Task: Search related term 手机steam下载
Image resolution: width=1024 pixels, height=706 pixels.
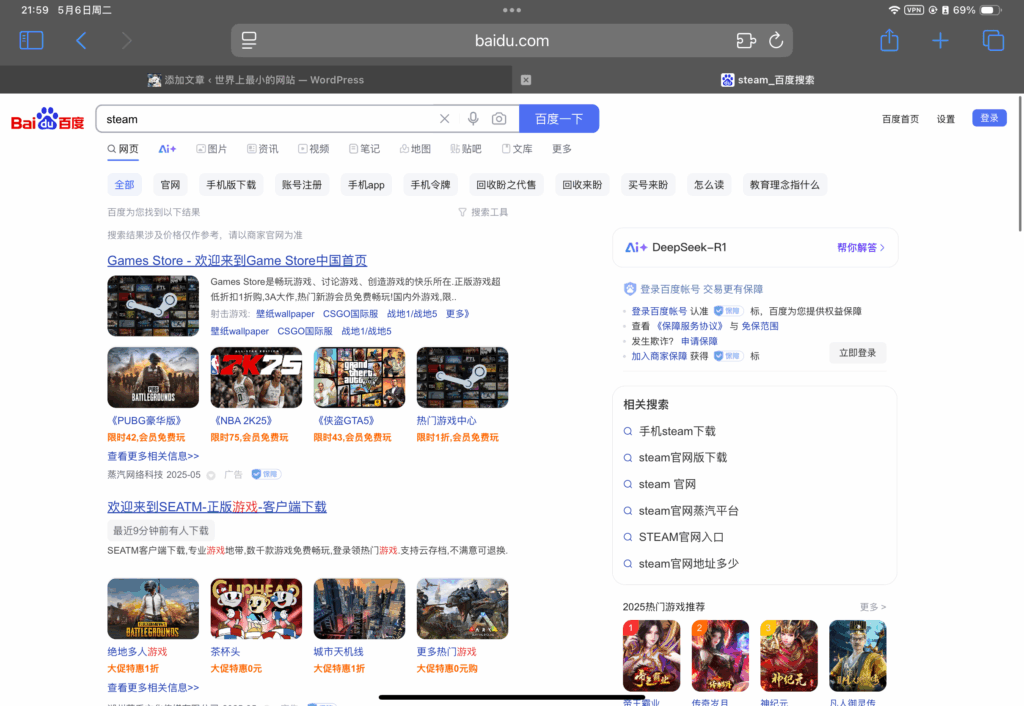Action: click(677, 431)
